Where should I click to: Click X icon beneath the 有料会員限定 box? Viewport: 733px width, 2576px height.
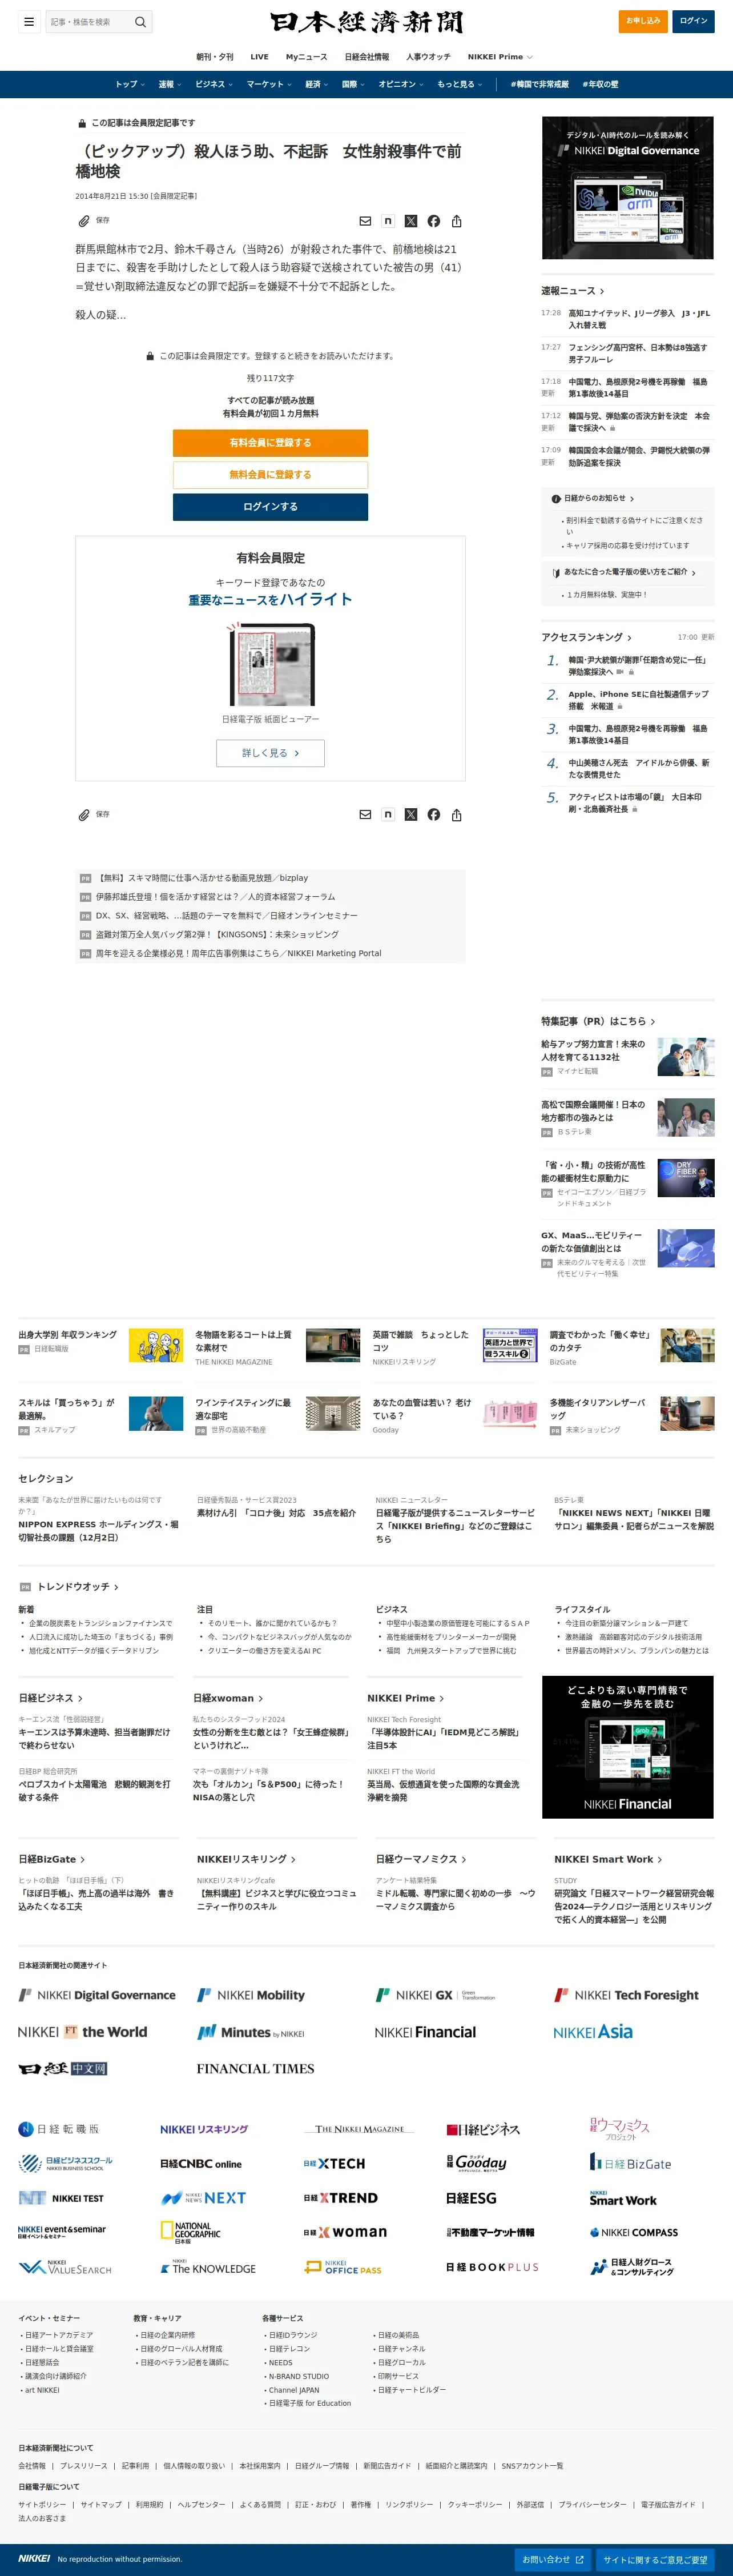[x=411, y=815]
